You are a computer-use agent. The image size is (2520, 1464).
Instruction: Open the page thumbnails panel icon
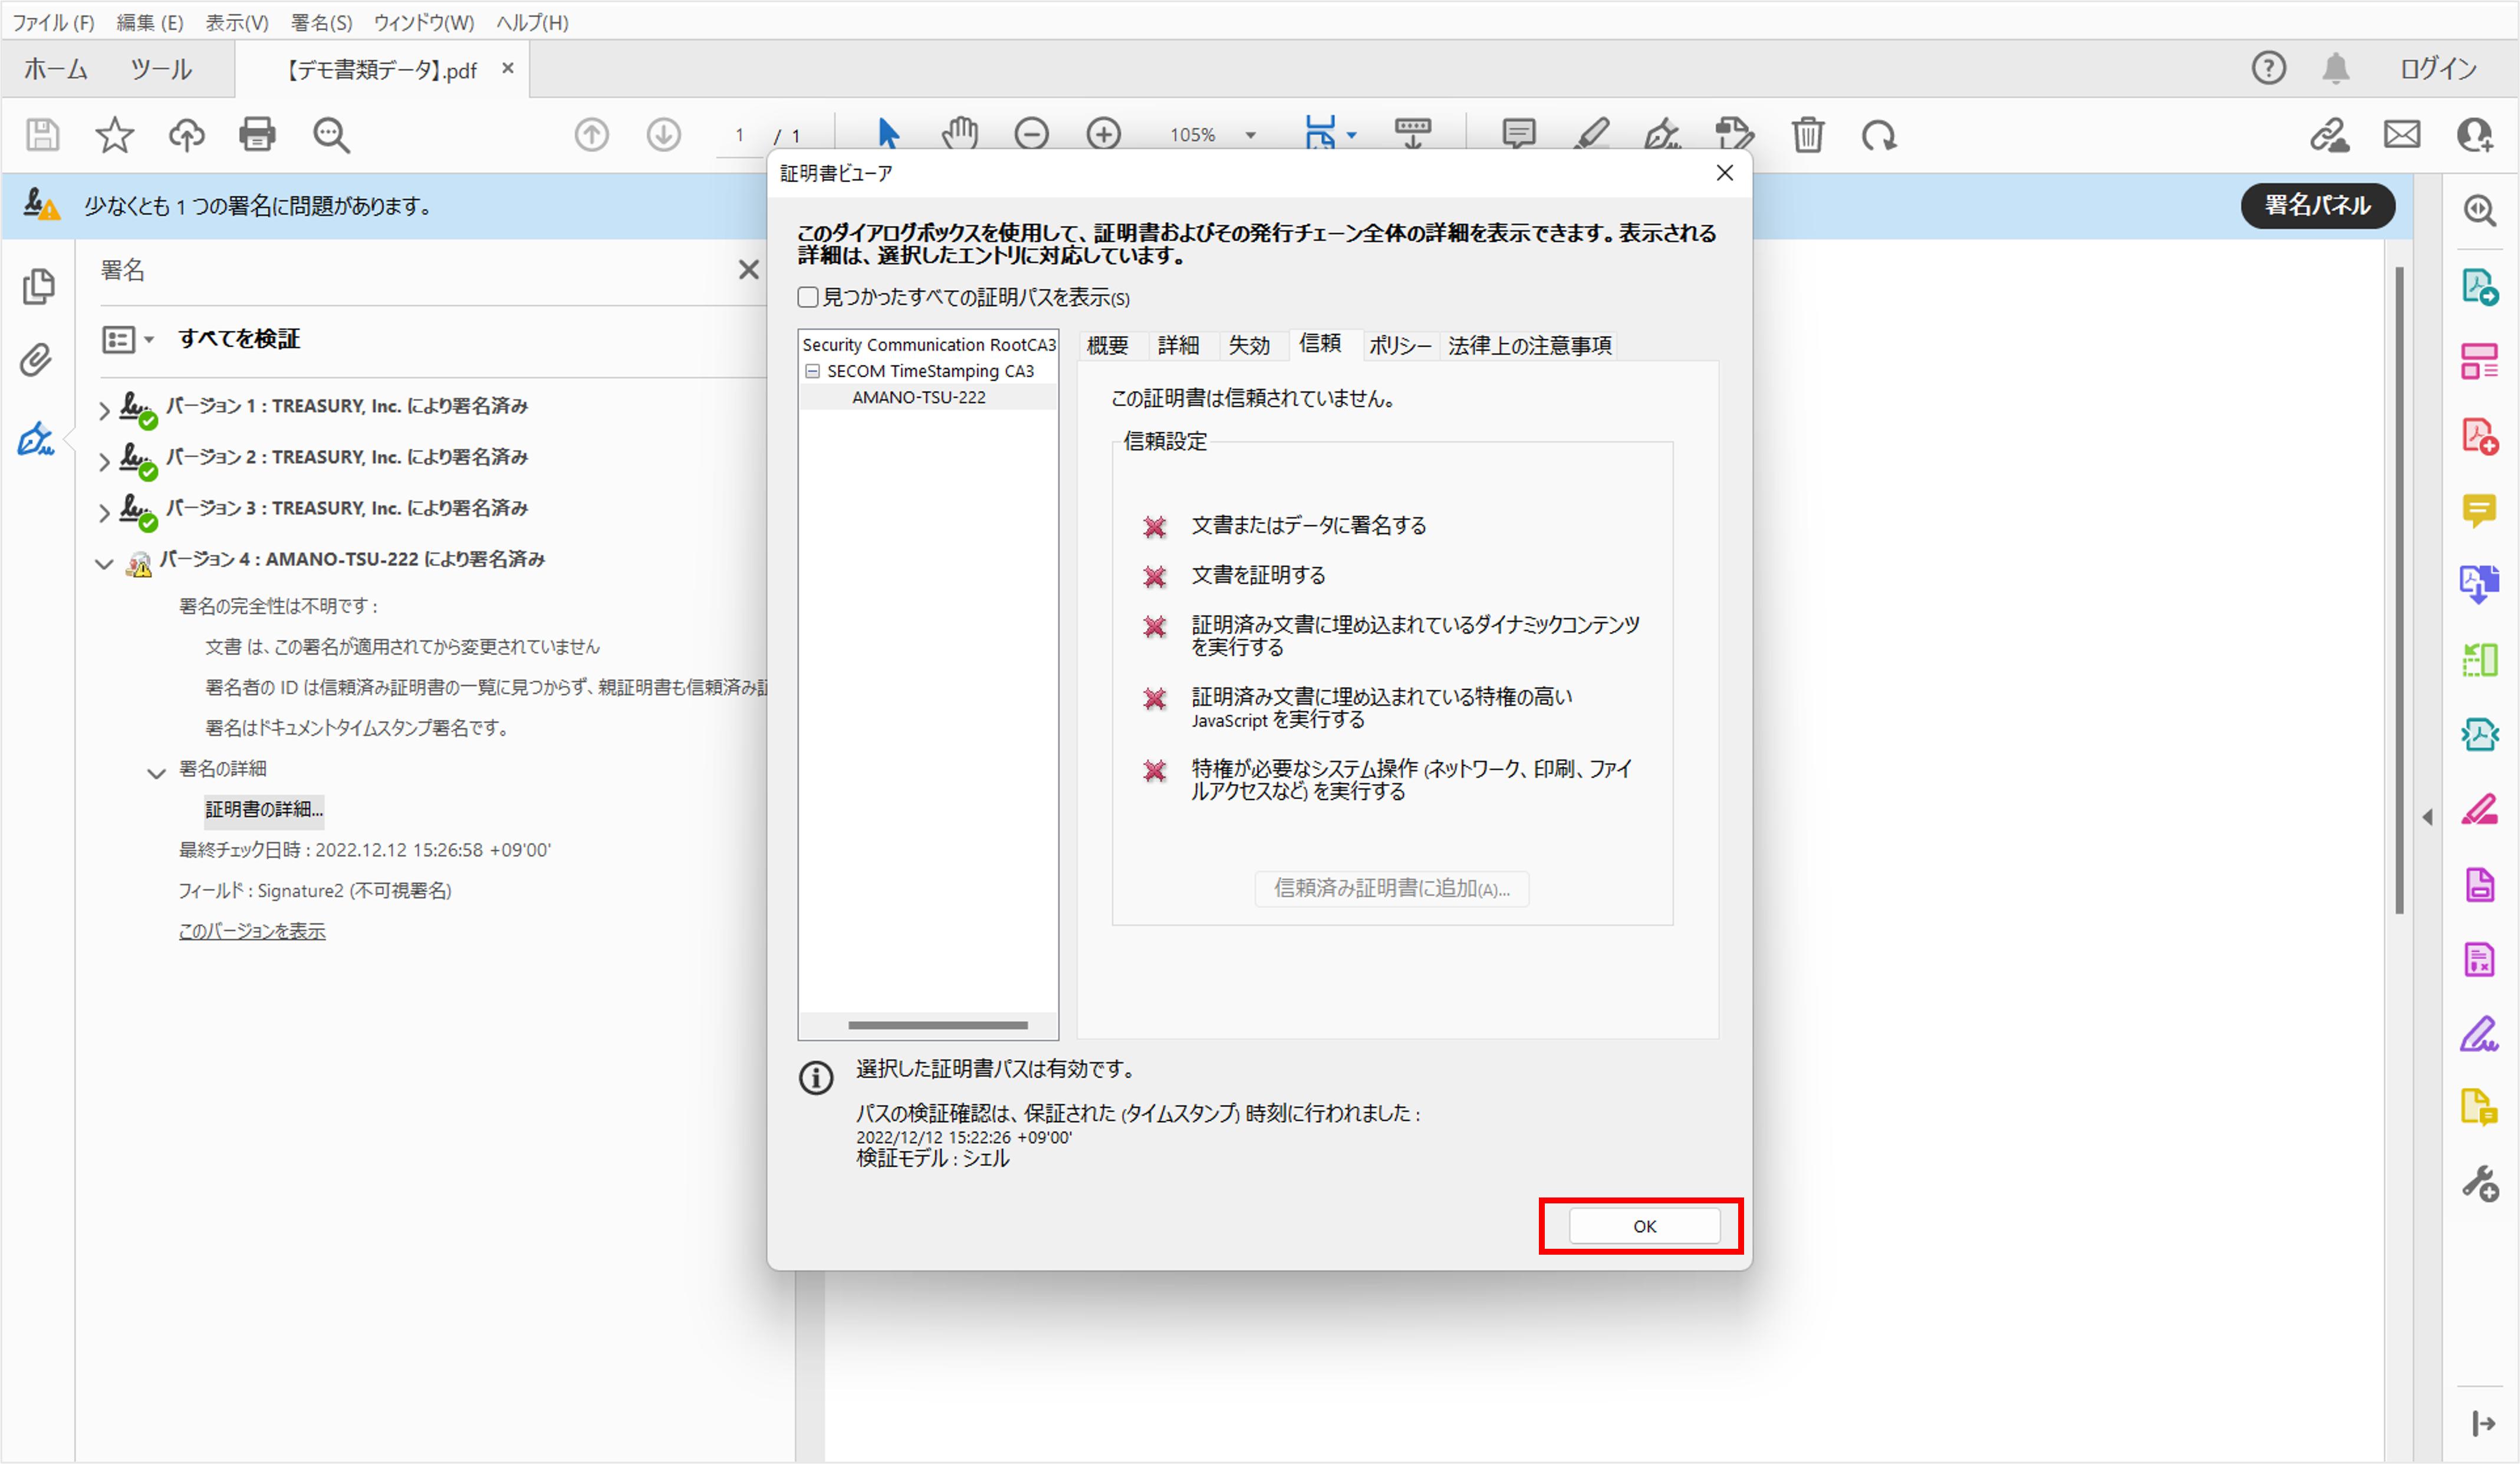(x=38, y=287)
